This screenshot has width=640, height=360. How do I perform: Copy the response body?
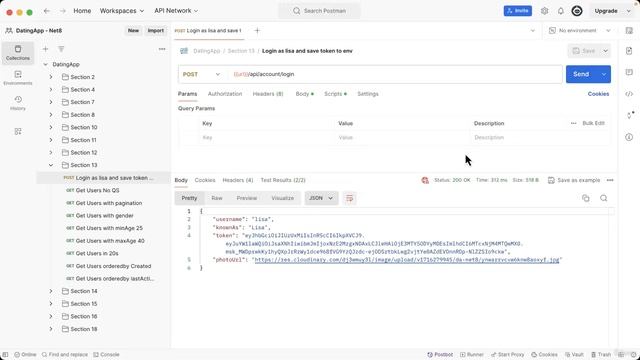coord(586,198)
